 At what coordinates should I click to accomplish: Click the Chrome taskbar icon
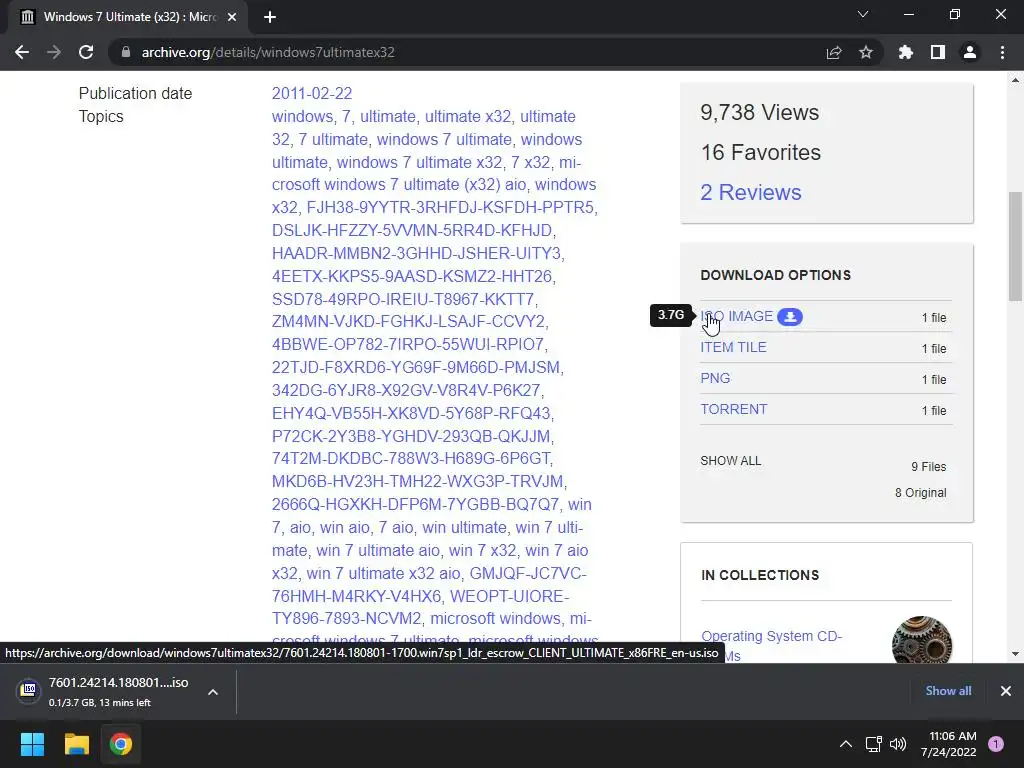[121, 744]
